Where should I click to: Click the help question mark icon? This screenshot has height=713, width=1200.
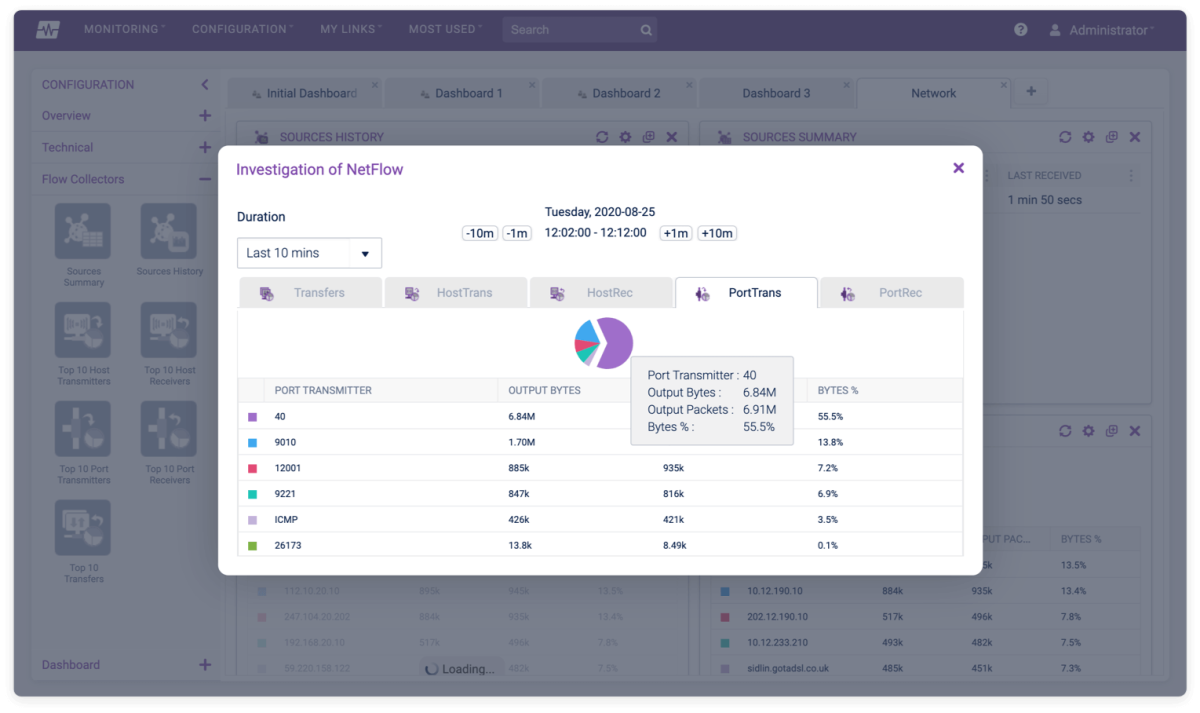pos(1020,29)
